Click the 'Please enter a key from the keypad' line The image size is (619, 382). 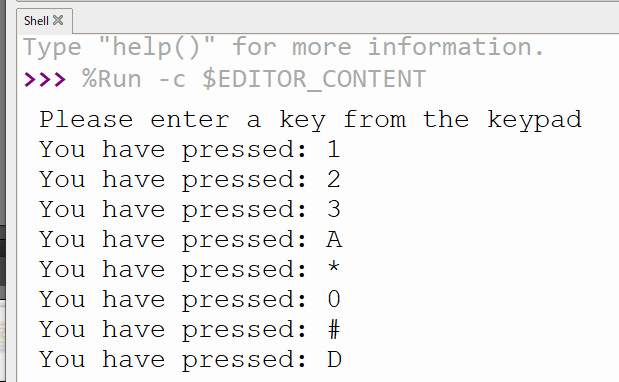pyautogui.click(x=310, y=120)
